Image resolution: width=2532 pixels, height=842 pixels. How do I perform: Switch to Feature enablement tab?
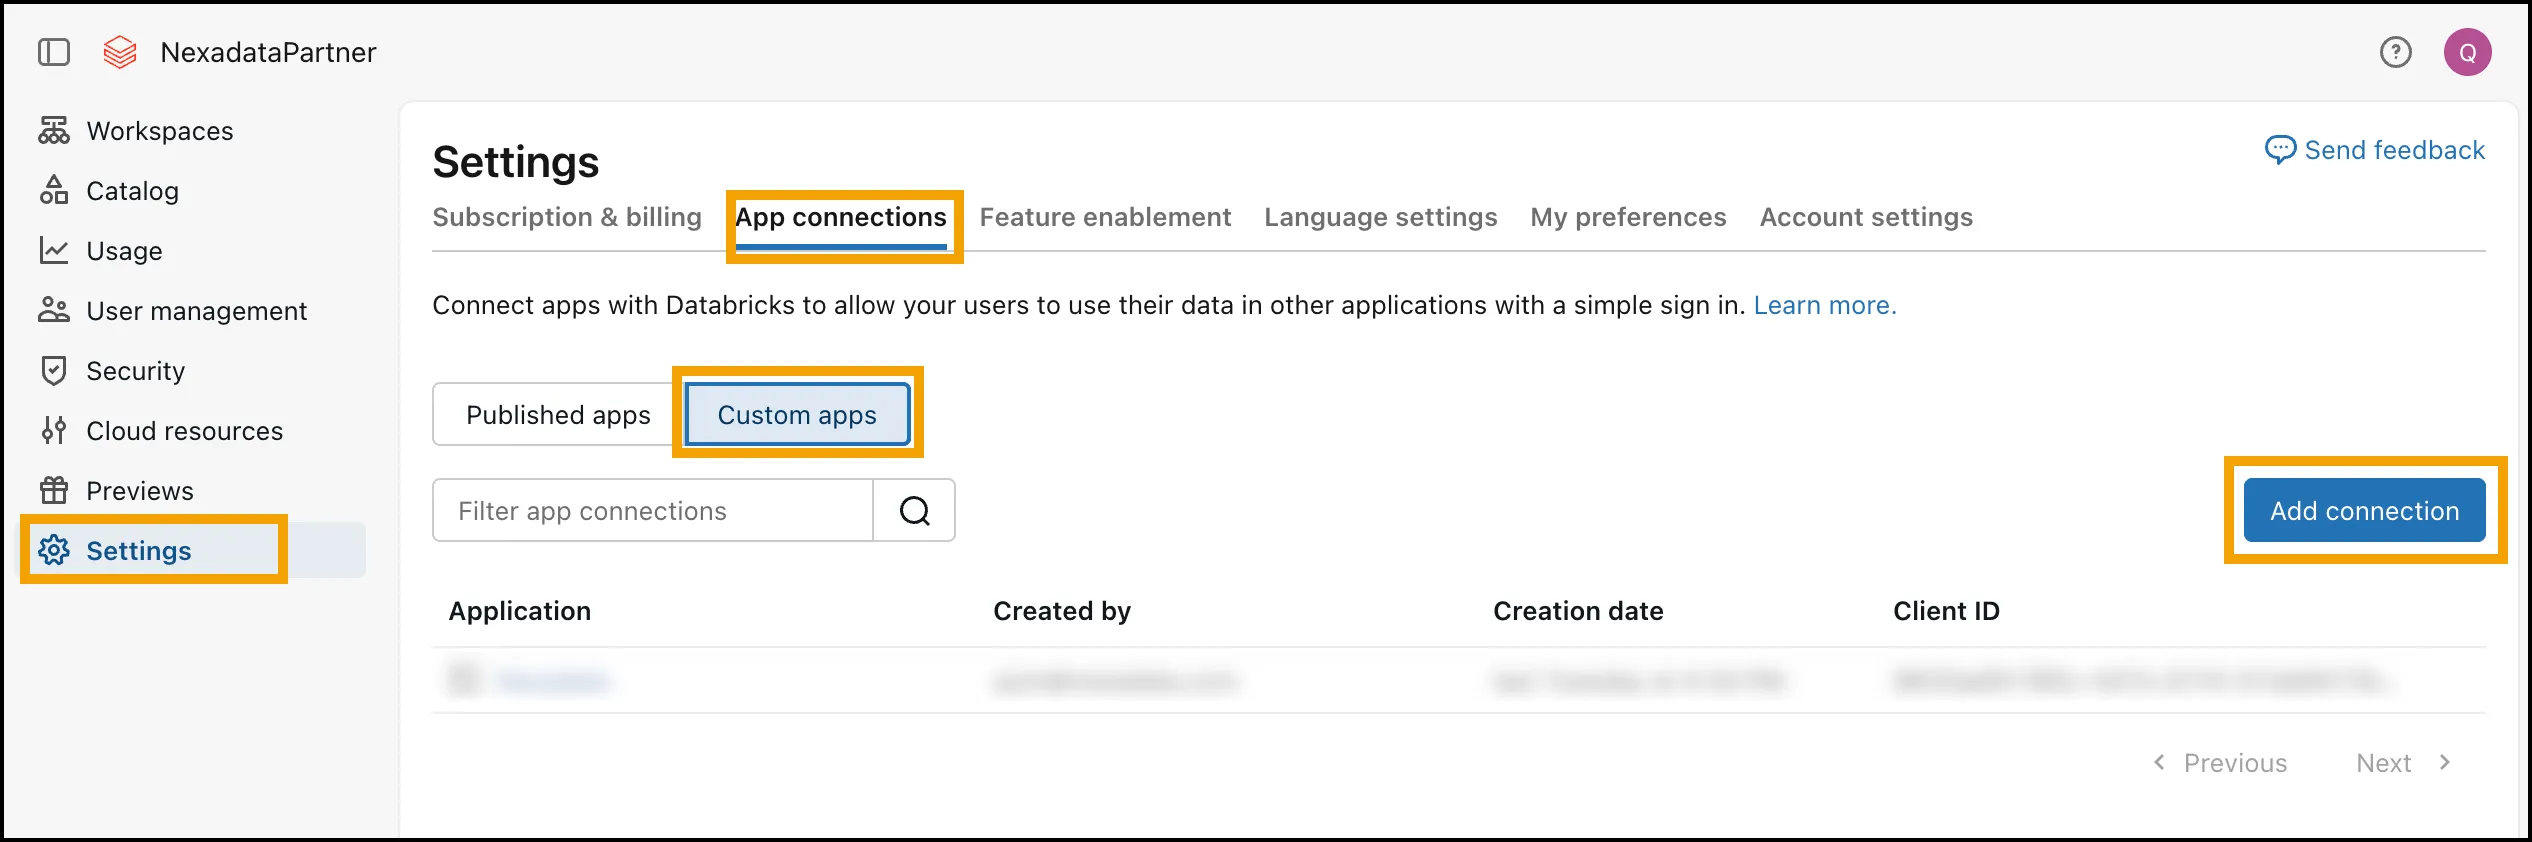(x=1105, y=217)
